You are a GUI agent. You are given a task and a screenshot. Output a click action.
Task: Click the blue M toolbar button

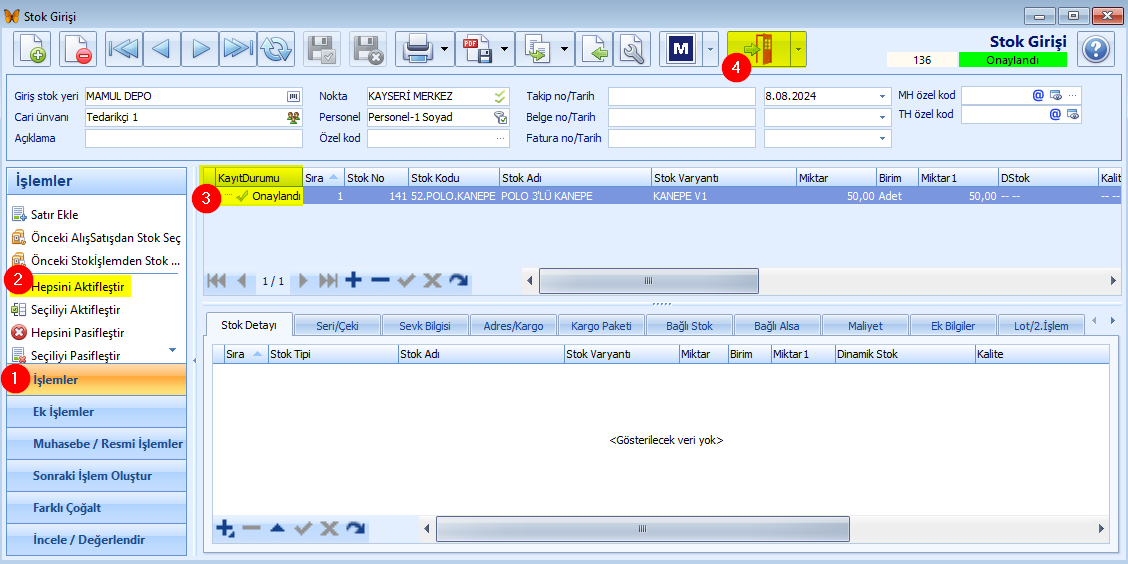tap(679, 50)
